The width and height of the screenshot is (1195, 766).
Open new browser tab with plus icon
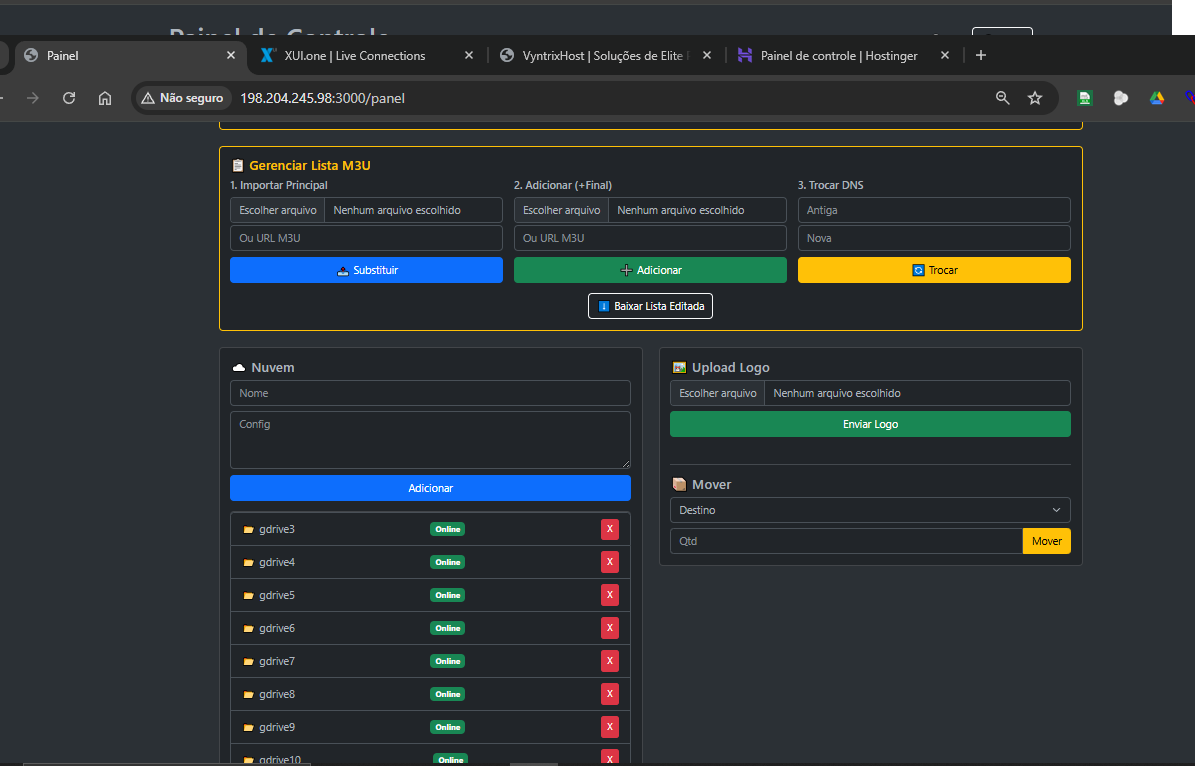tap(980, 56)
